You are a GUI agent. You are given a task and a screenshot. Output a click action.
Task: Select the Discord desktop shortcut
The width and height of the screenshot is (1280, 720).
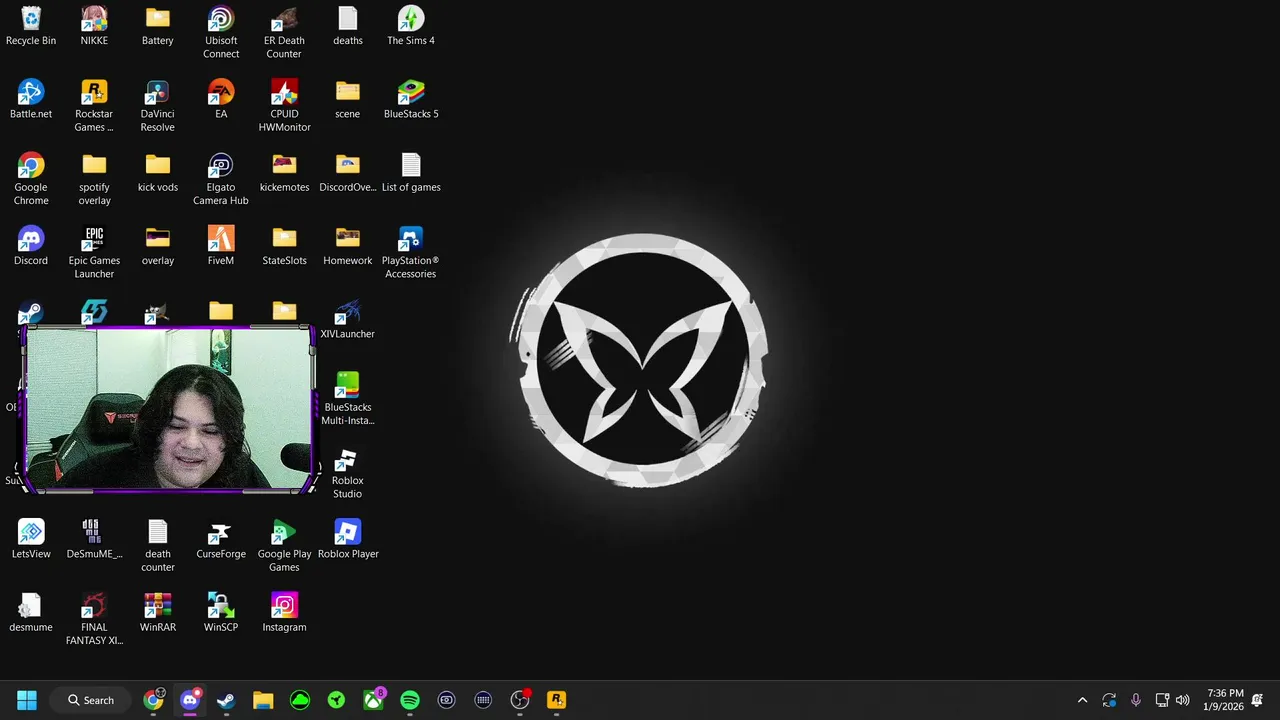click(31, 246)
